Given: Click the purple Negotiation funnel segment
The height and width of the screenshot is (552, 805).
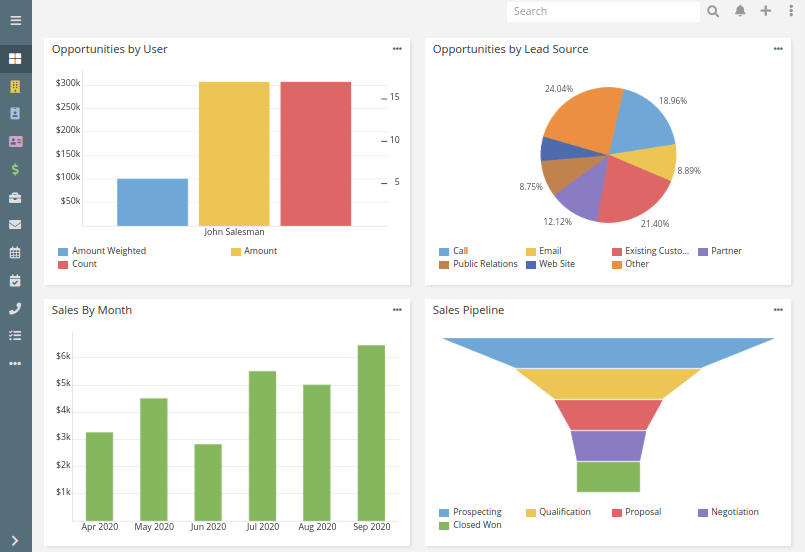Looking at the screenshot, I should click(608, 446).
